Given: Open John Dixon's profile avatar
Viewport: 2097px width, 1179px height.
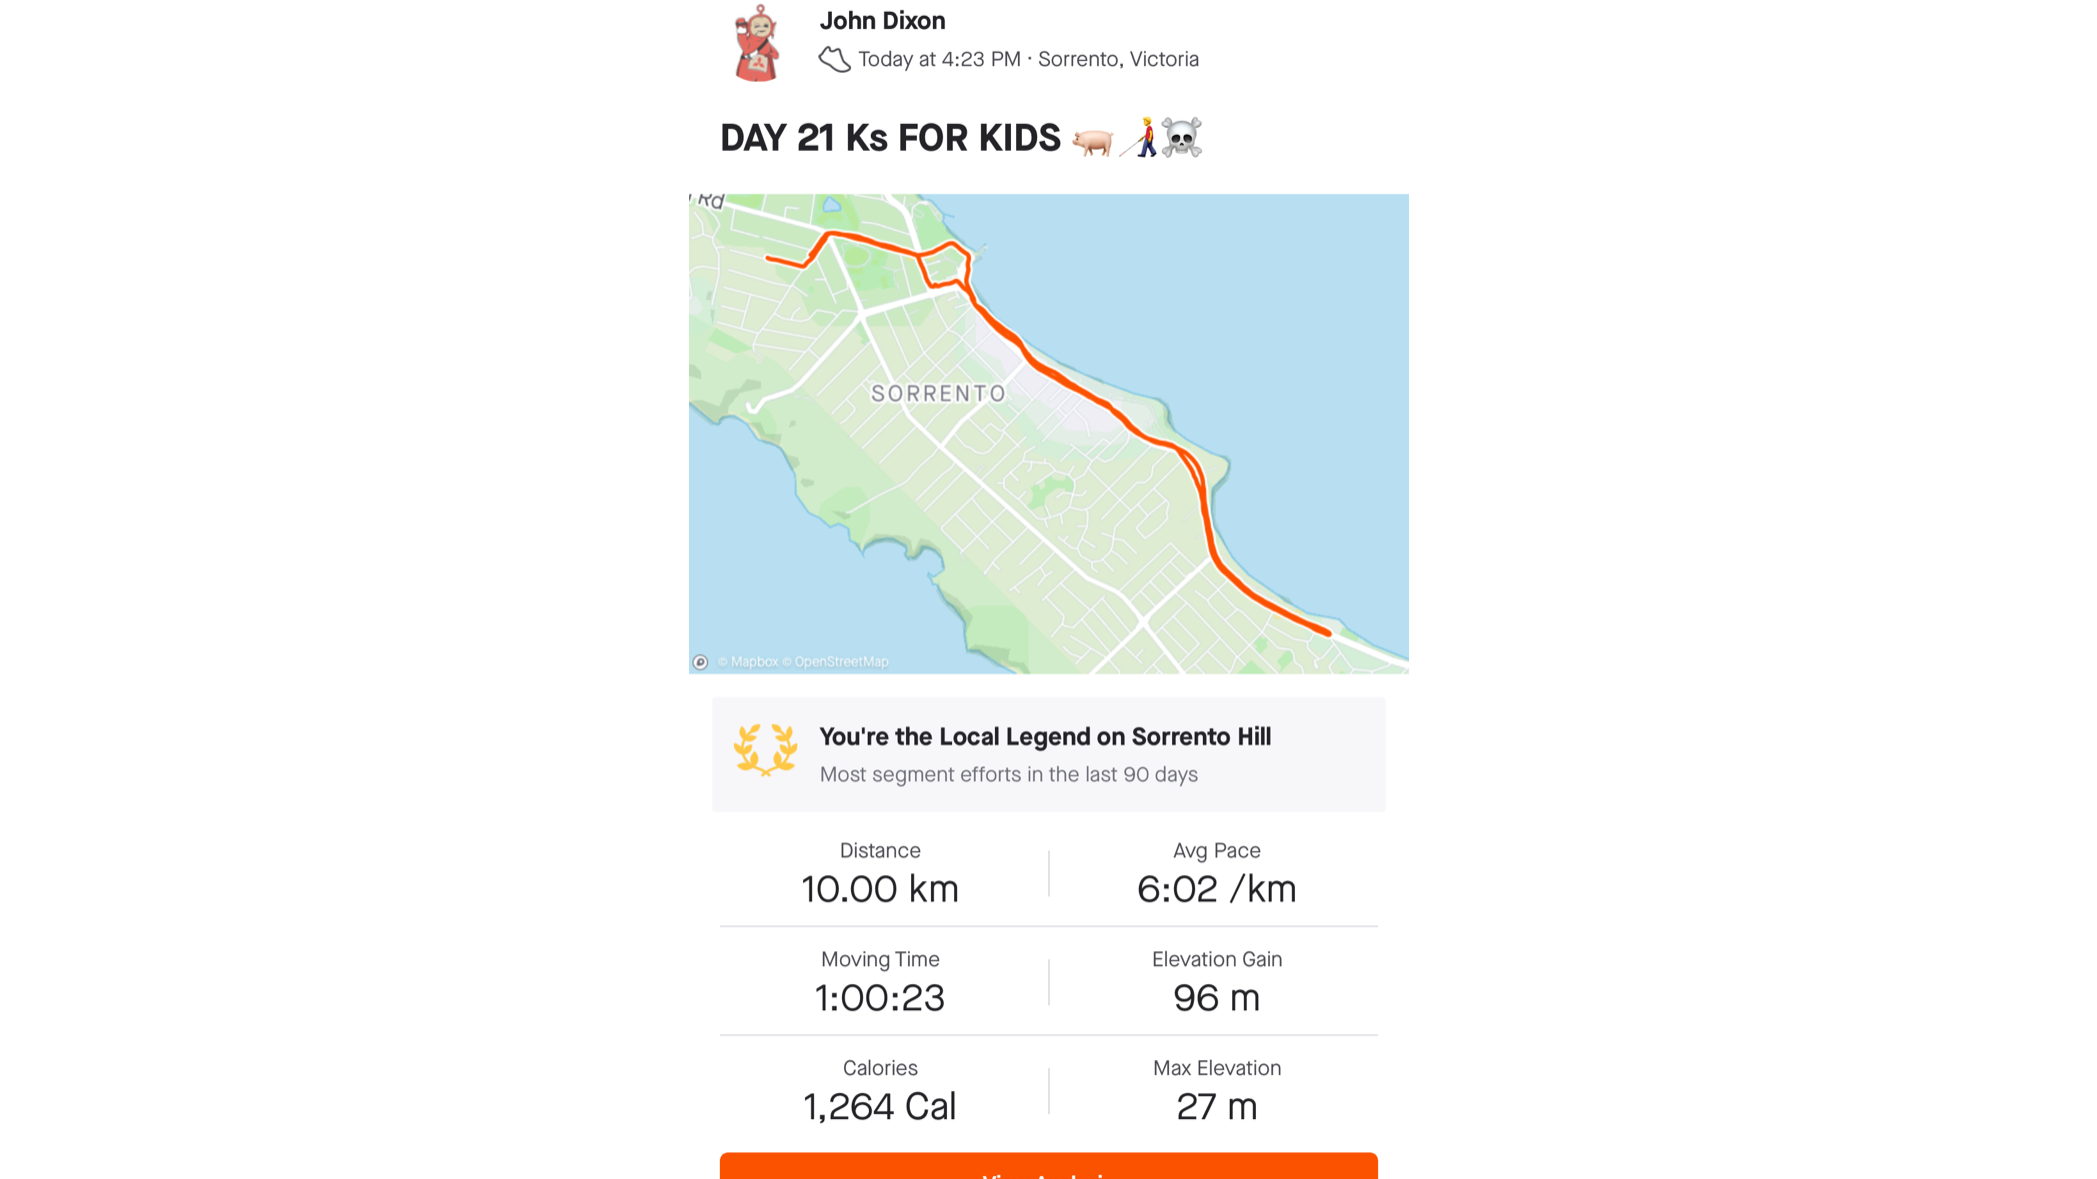Looking at the screenshot, I should pos(757,42).
